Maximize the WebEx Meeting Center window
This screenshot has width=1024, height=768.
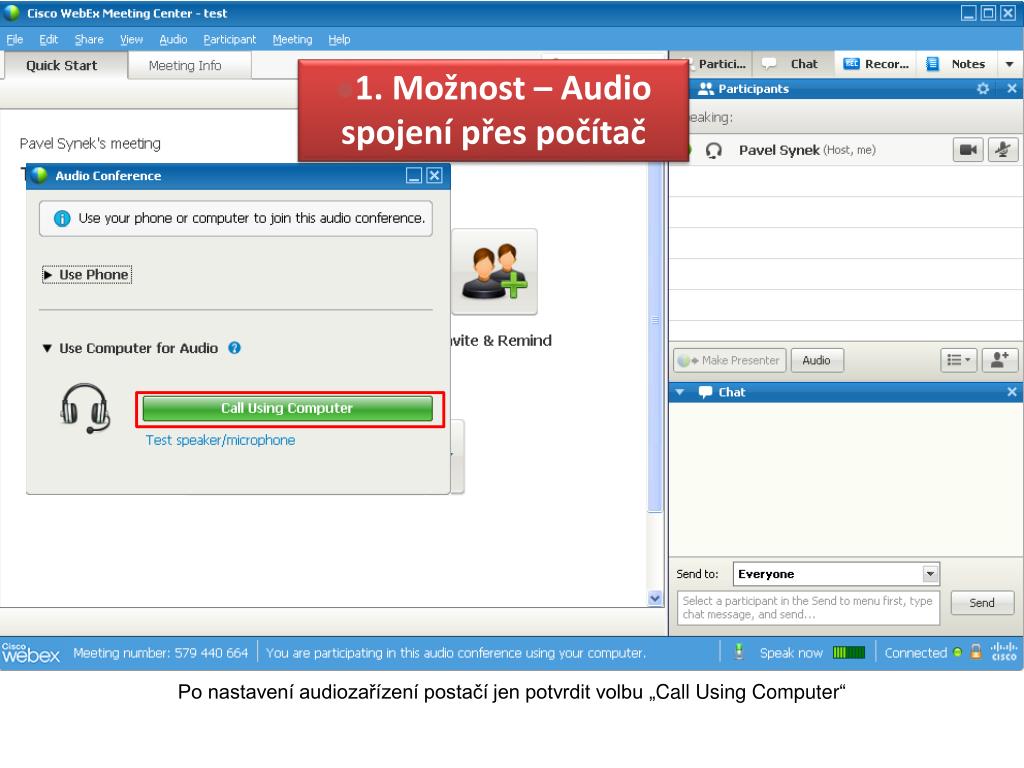(989, 12)
